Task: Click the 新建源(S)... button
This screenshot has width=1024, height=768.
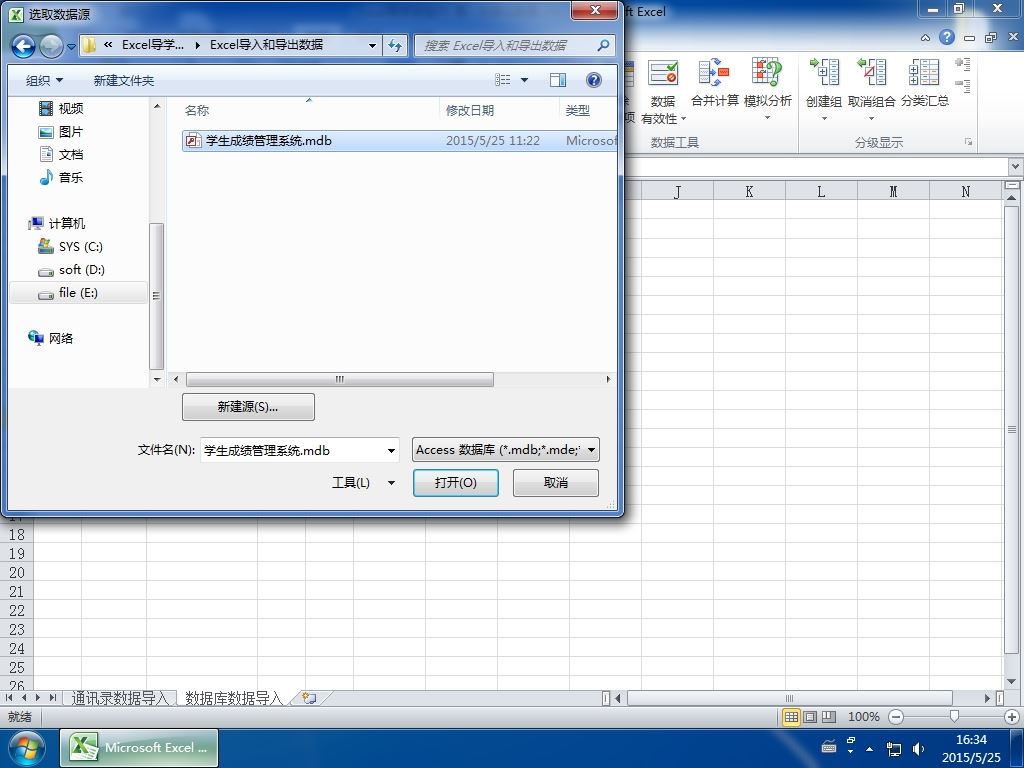Action: click(x=248, y=407)
